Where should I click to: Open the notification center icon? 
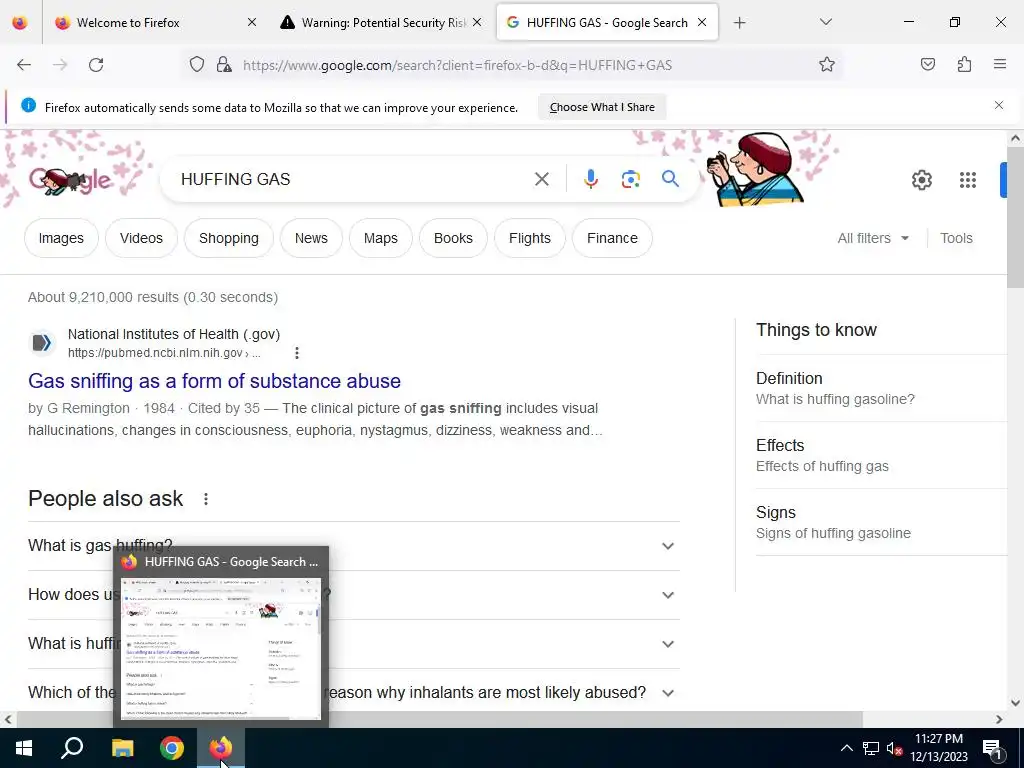tap(992, 749)
